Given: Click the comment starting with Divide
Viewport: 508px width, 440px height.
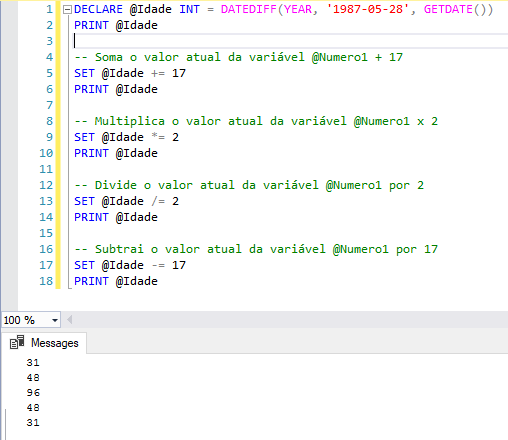Looking at the screenshot, I should click(249, 185).
